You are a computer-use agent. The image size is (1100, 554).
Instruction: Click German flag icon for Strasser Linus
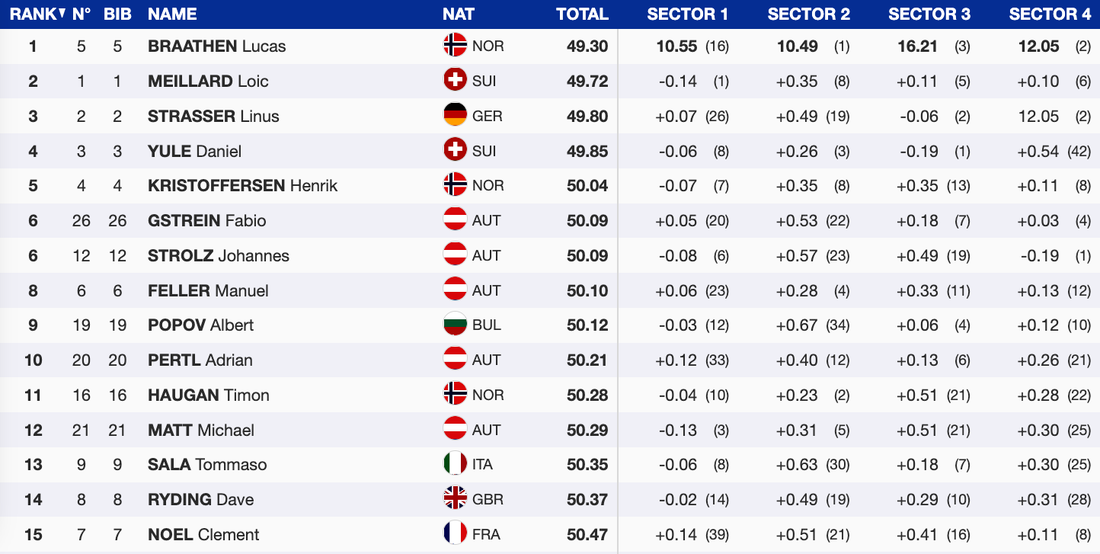455,116
